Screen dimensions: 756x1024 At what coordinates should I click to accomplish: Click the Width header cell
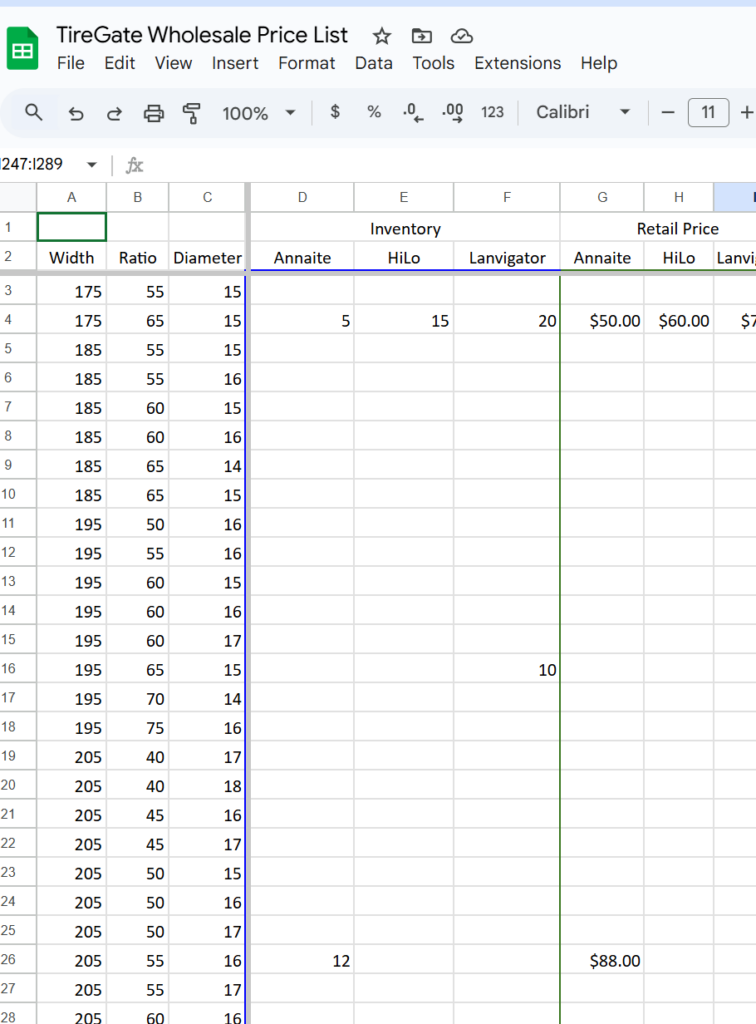point(71,257)
